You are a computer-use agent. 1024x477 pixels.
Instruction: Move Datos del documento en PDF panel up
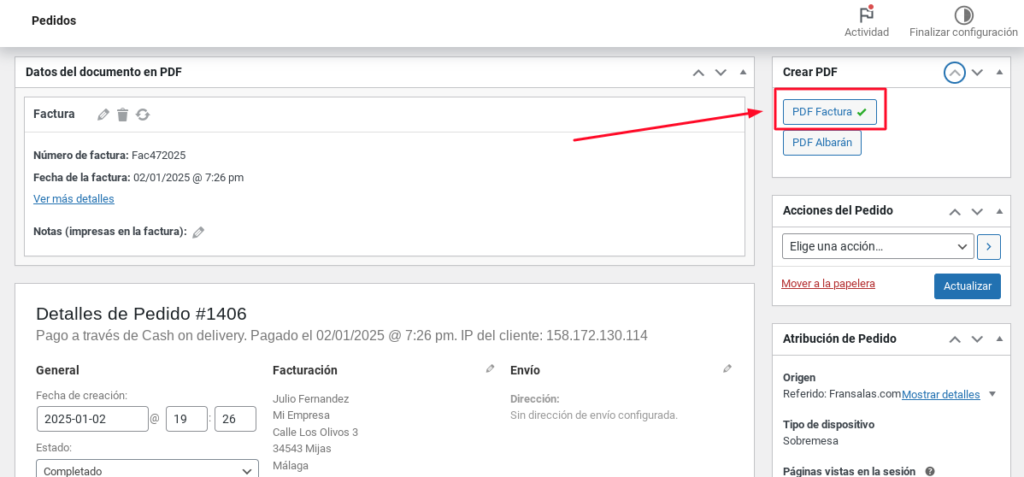click(698, 73)
